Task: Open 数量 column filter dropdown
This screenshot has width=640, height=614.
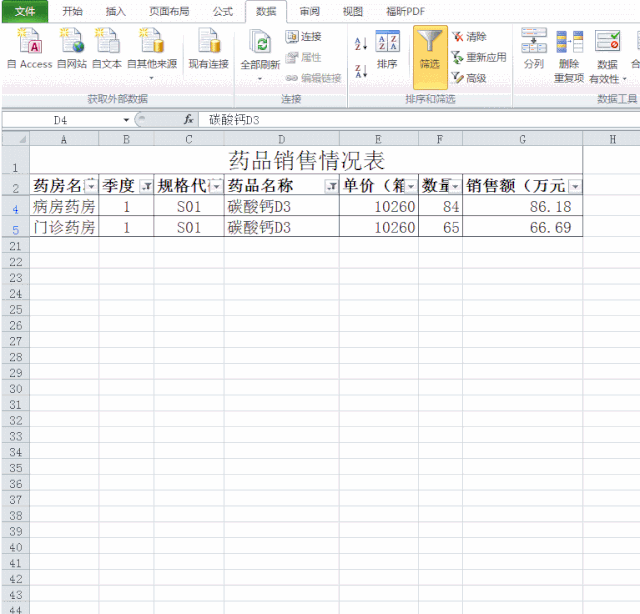Action: pos(455,187)
